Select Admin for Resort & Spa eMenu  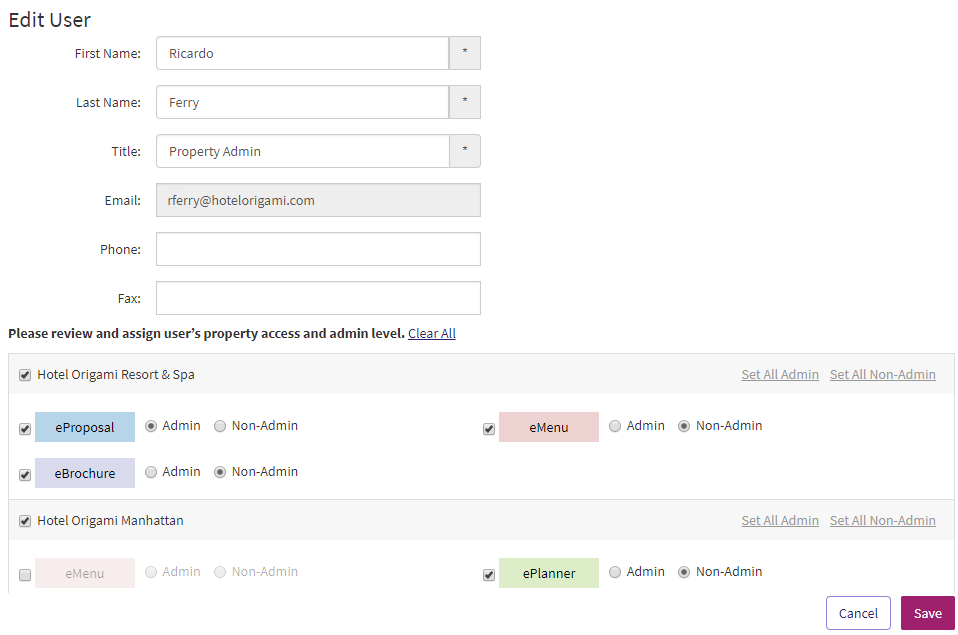[615, 426]
